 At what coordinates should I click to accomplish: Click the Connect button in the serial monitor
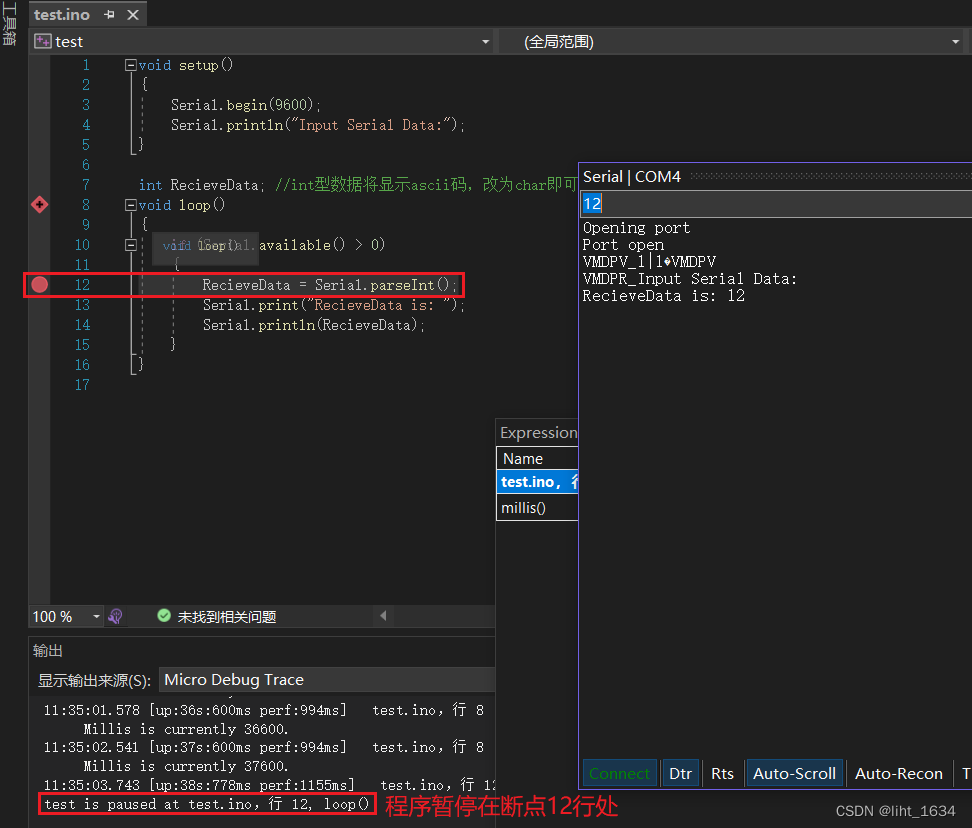click(619, 772)
